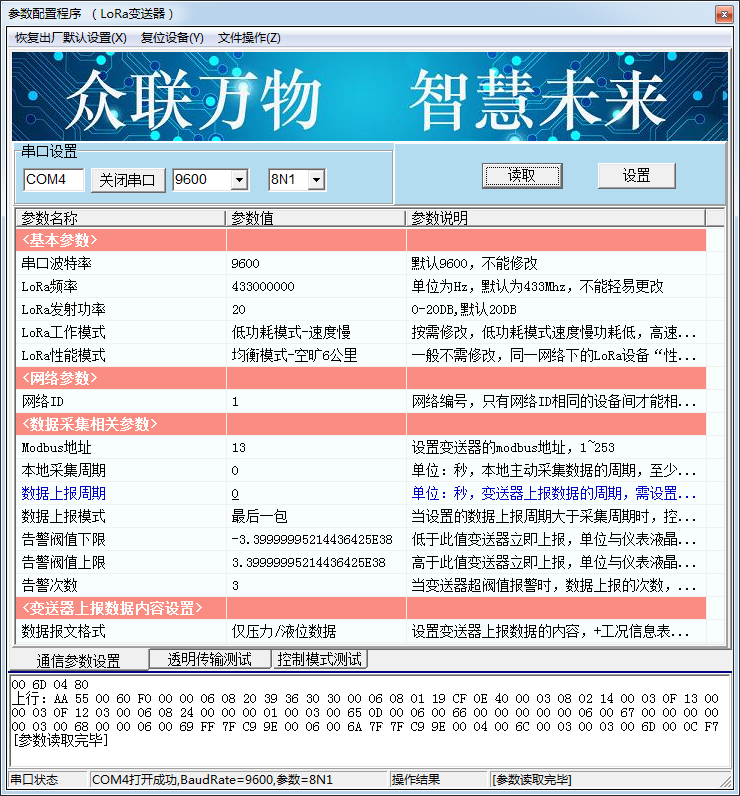
Task: Click the 上行 hex data log line
Action: [365, 713]
